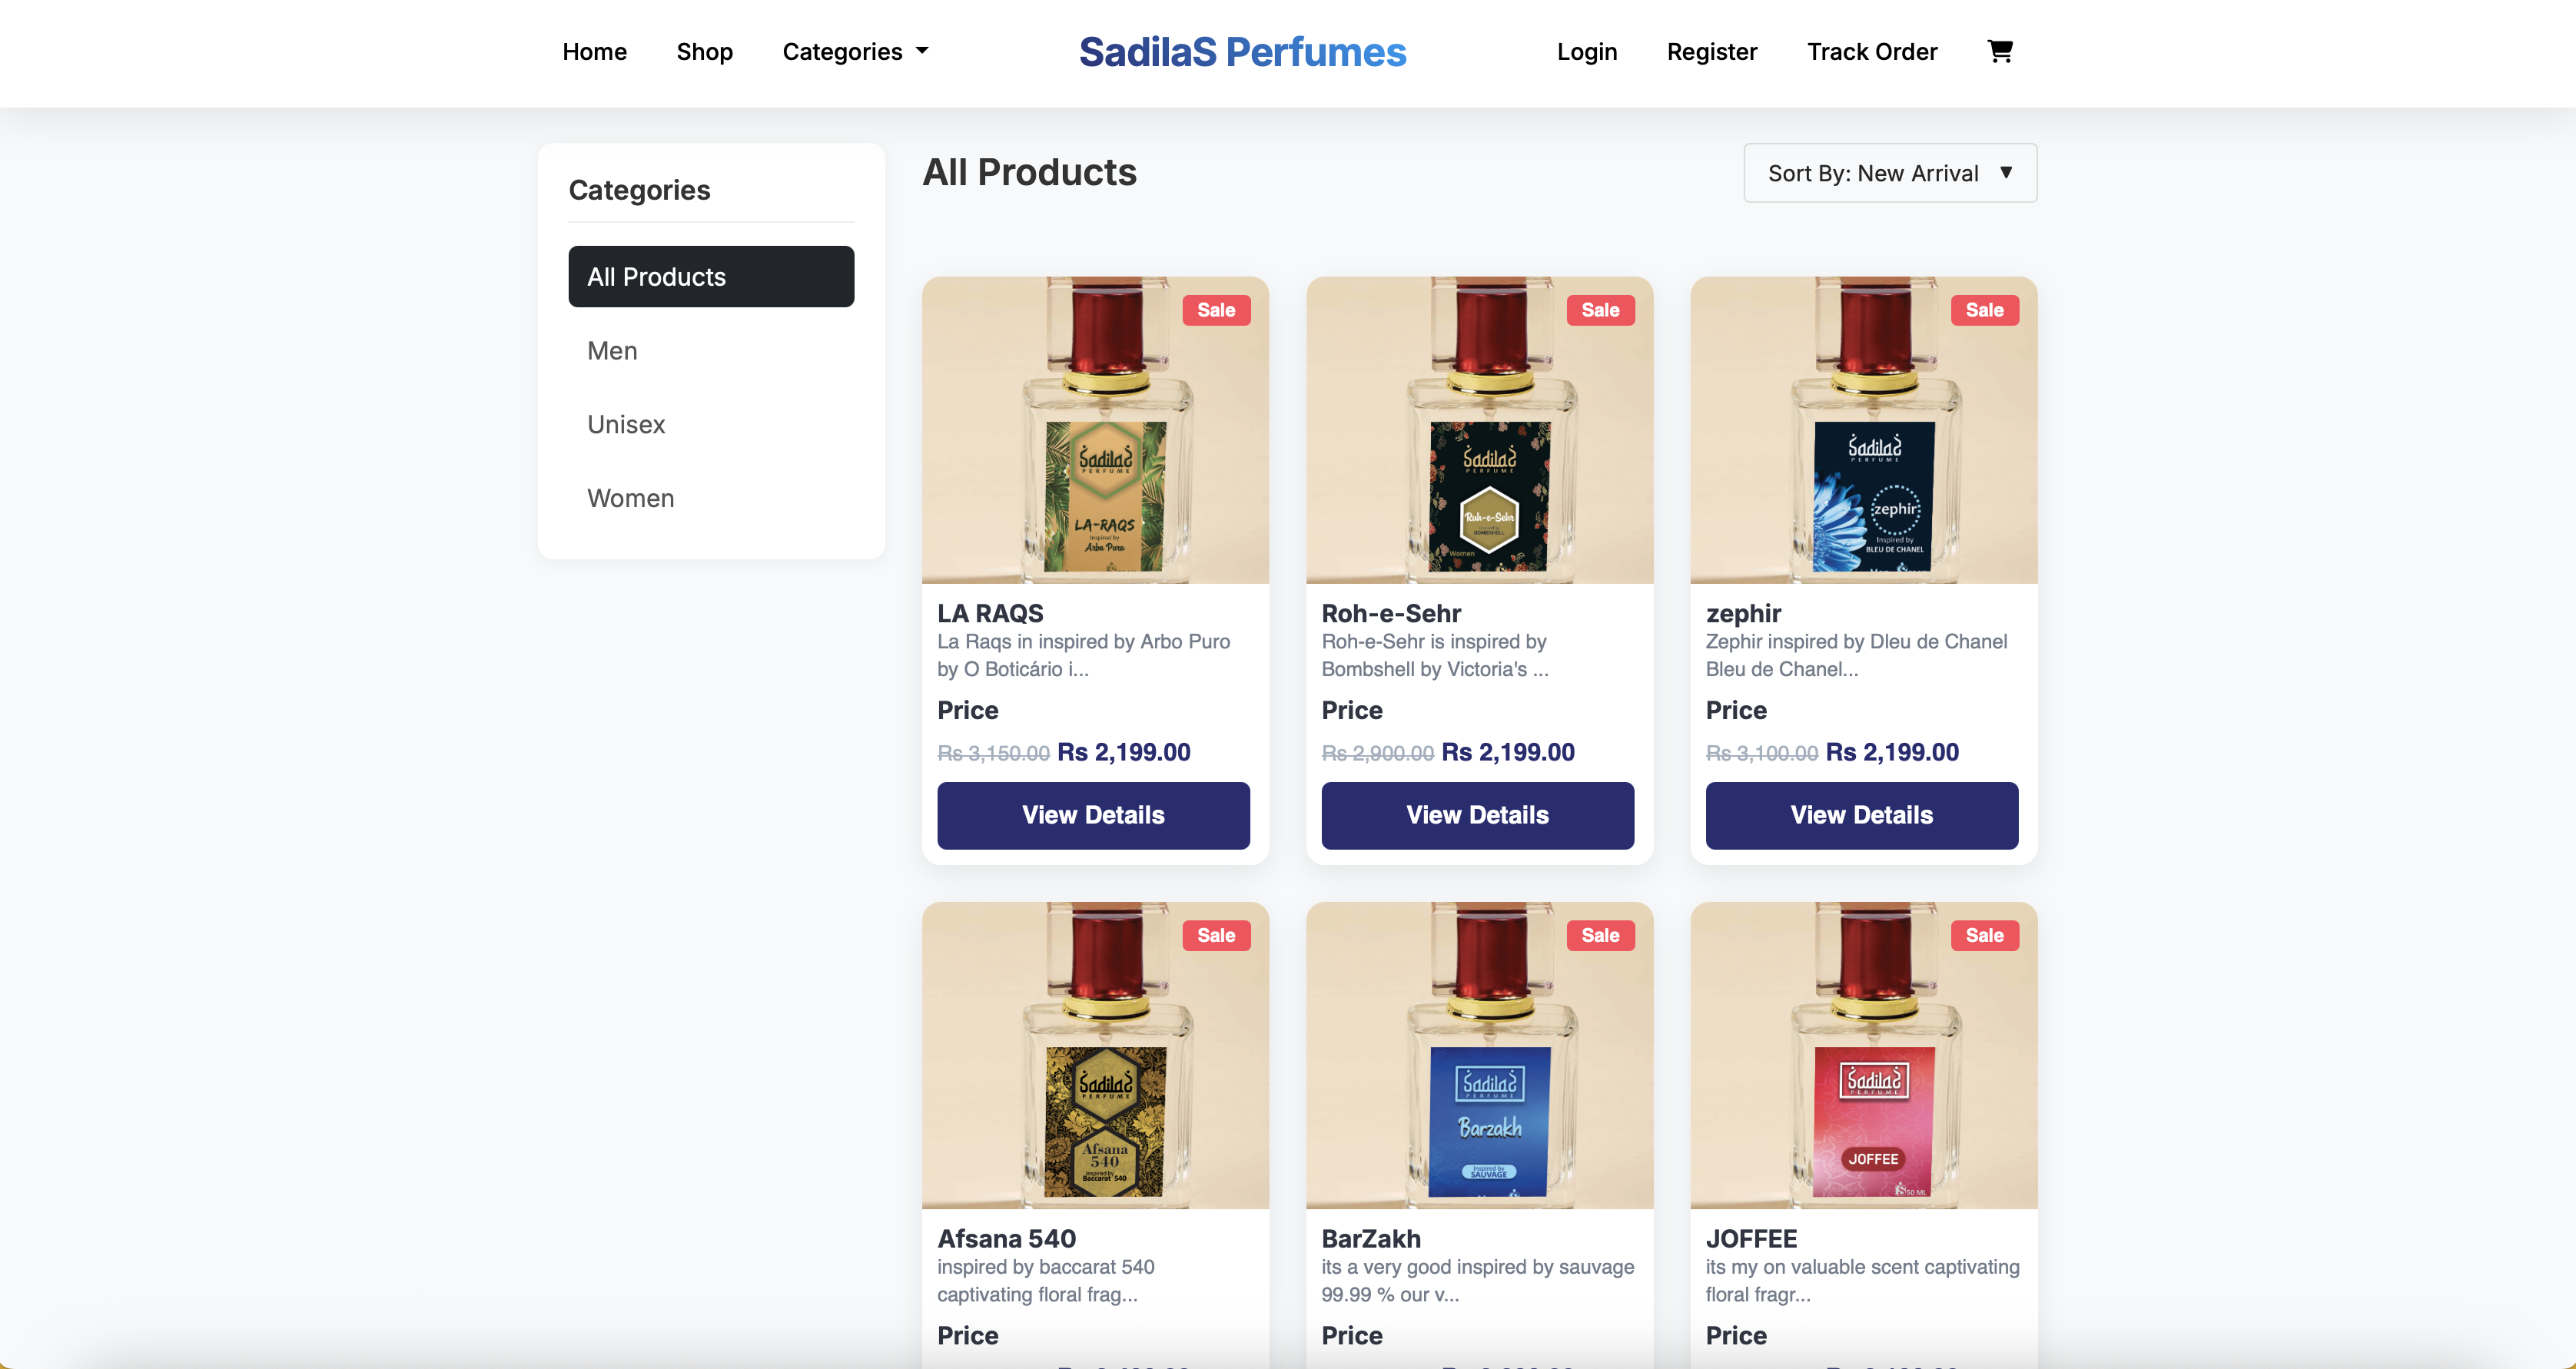This screenshot has width=2576, height=1369.
Task: Click Track Order in the header
Action: pyautogui.click(x=1871, y=52)
